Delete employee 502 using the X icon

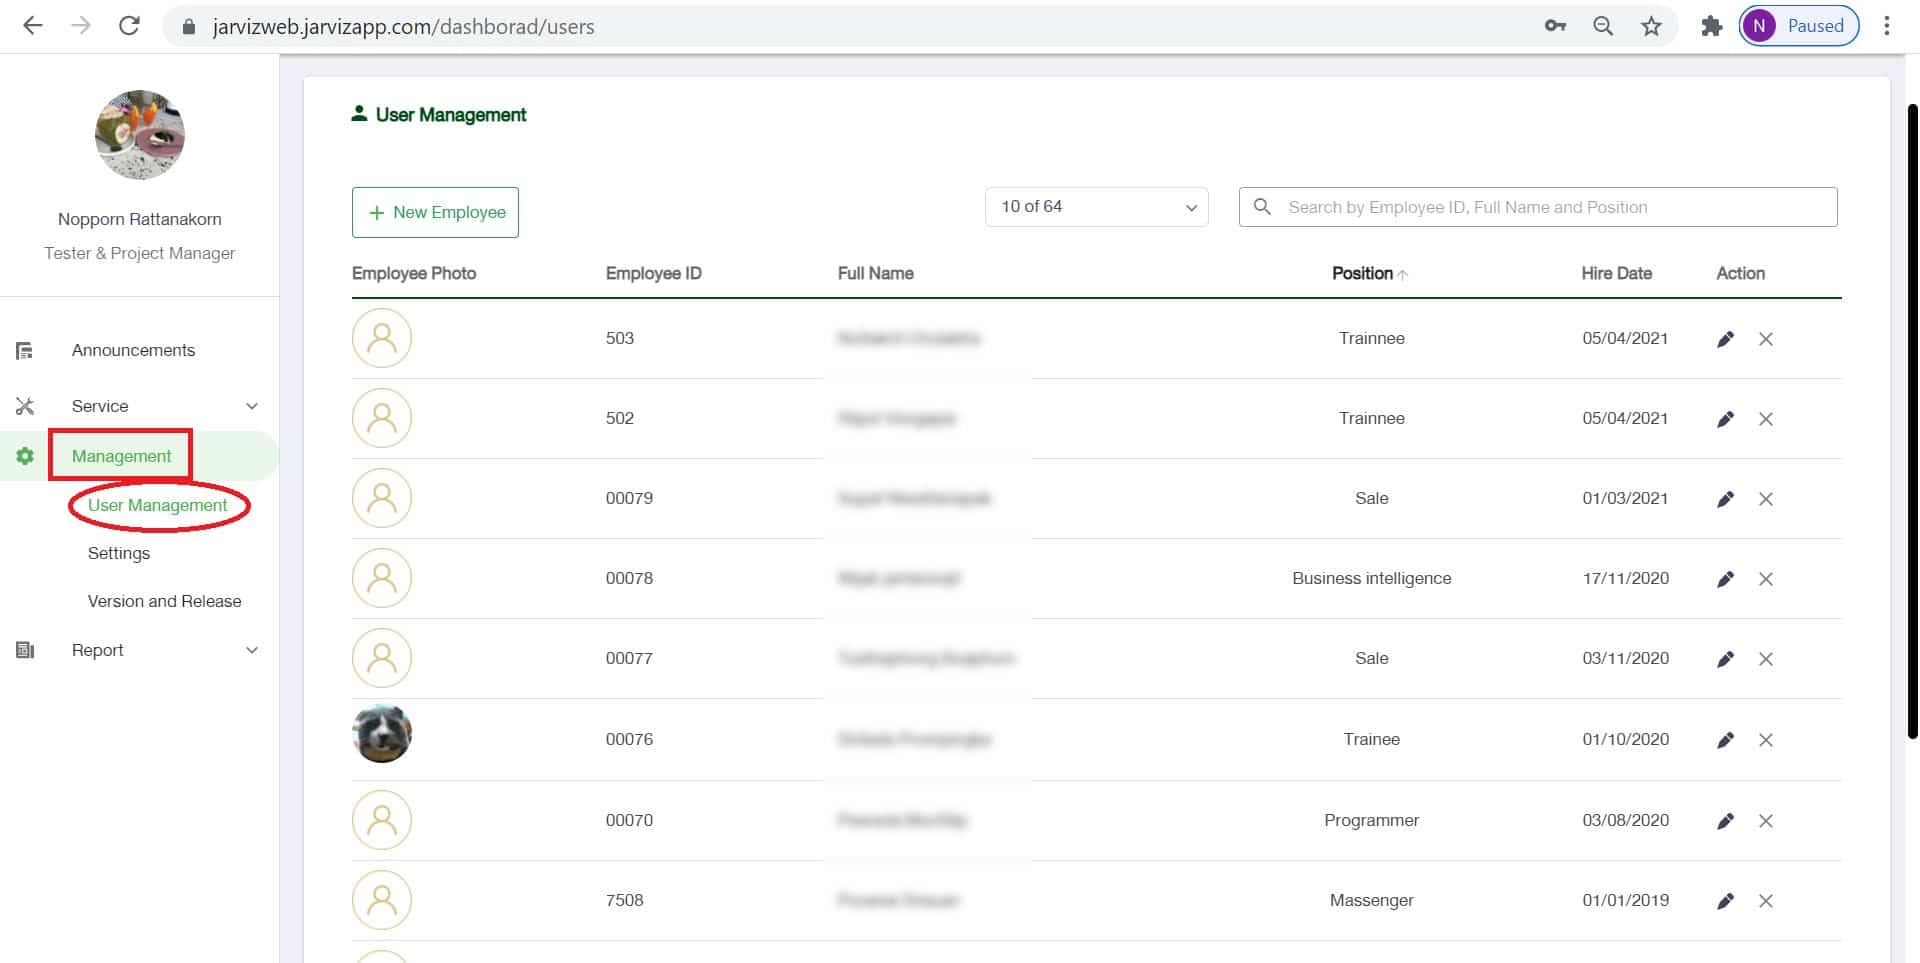pos(1766,419)
